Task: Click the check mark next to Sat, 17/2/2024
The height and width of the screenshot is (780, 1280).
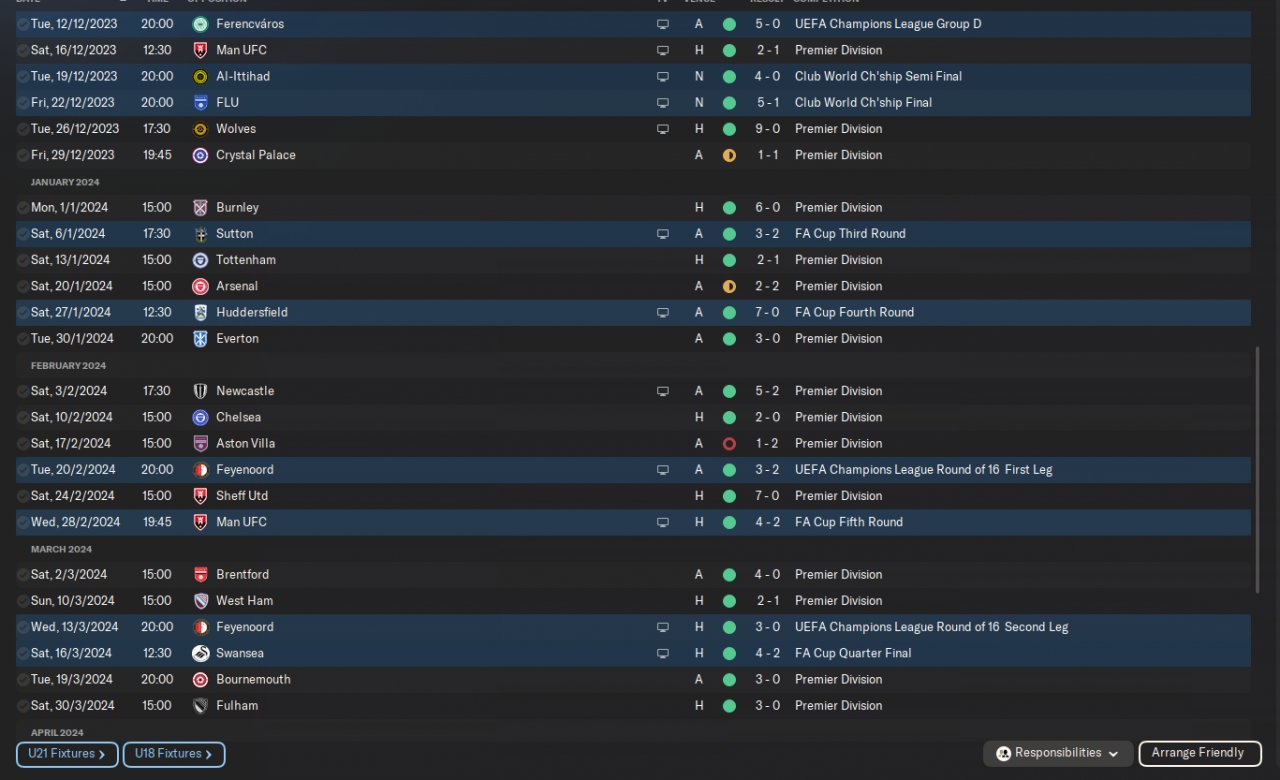Action: point(23,444)
